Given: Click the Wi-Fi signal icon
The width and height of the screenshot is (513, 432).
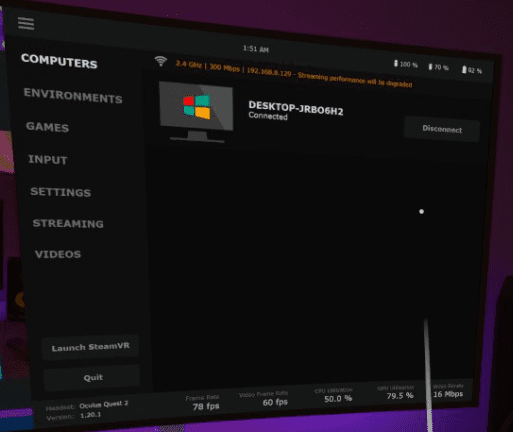Looking at the screenshot, I should click(x=161, y=61).
